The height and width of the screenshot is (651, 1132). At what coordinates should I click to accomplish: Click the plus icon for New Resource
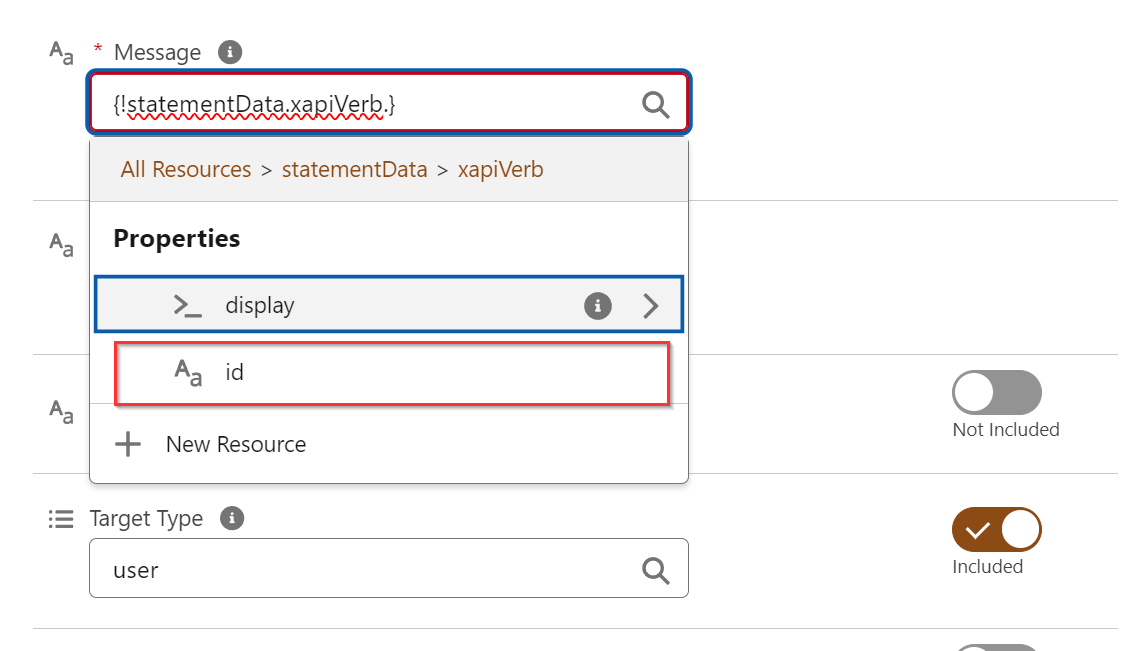tap(128, 444)
